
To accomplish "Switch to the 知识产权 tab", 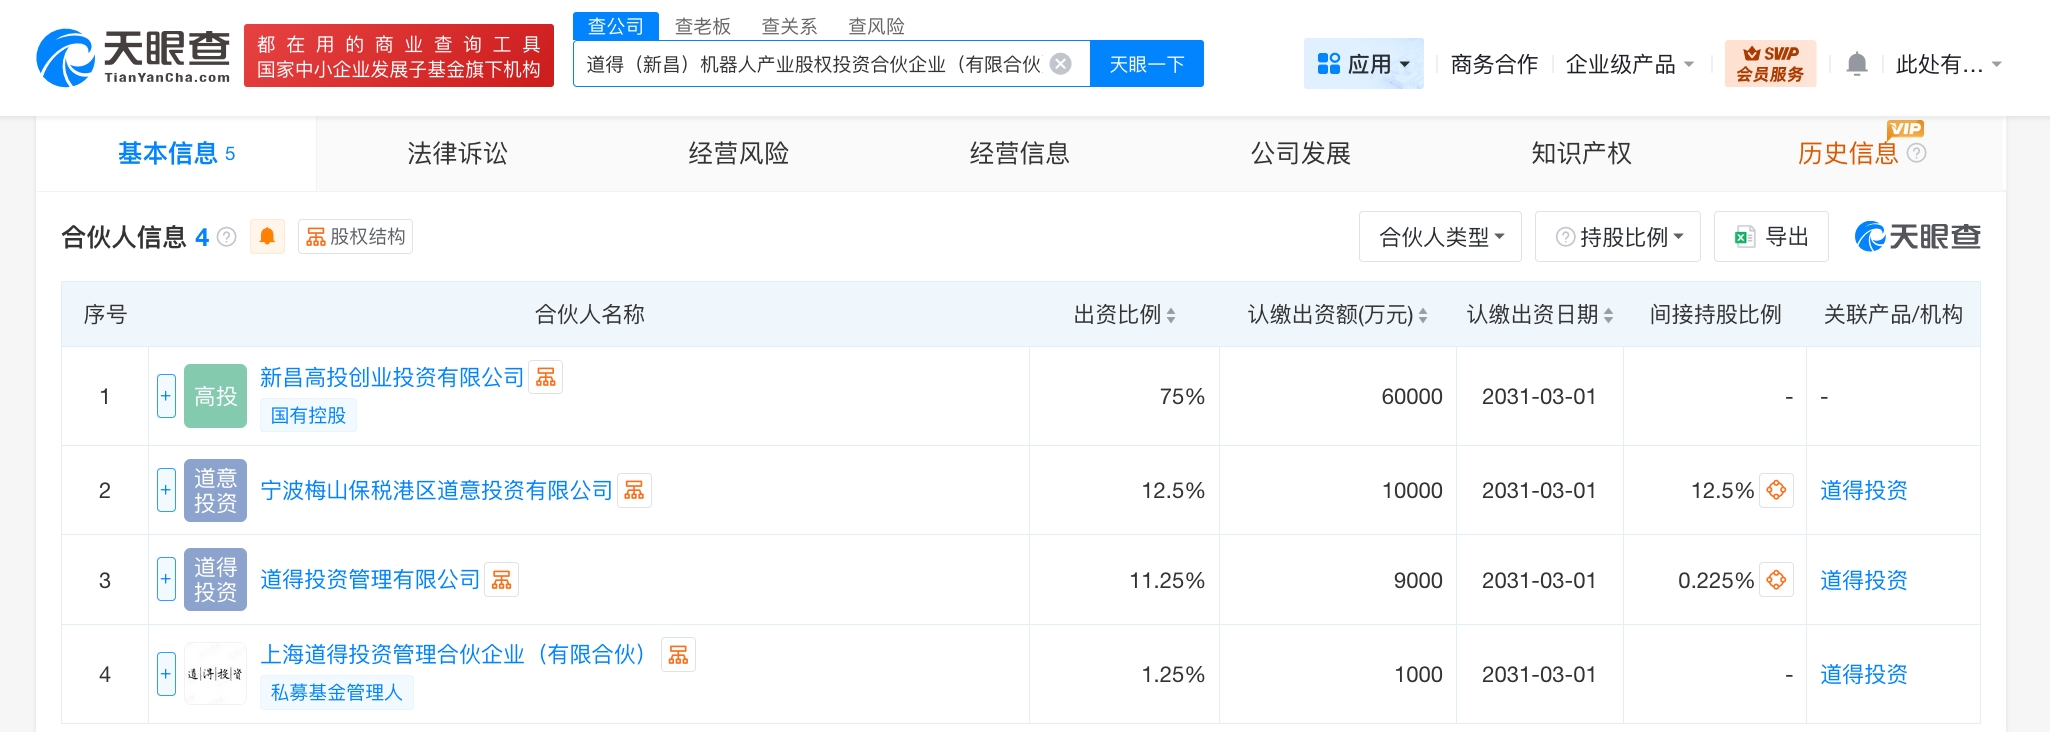I will click(1581, 153).
